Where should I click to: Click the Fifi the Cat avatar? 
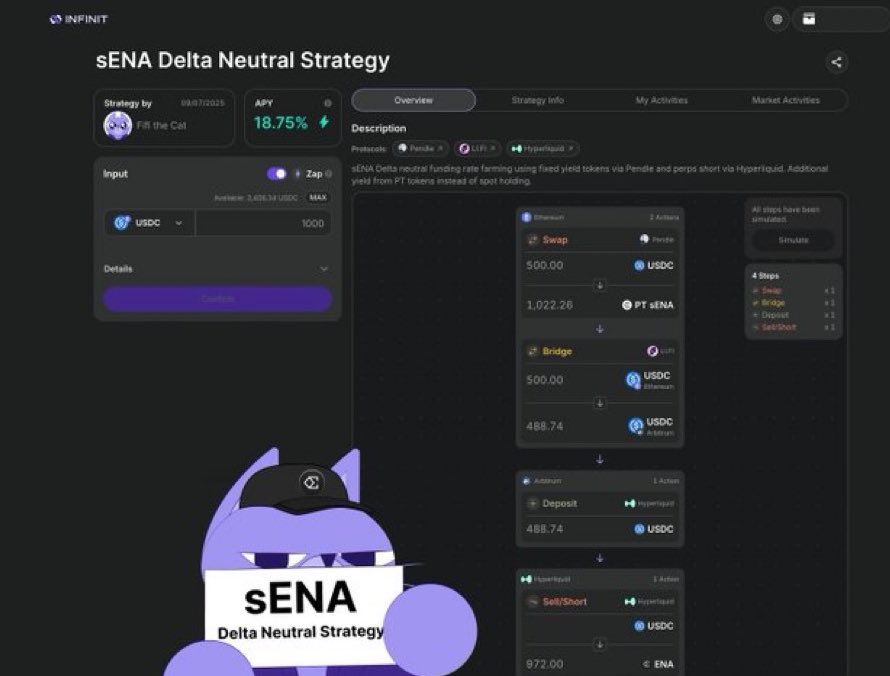point(117,125)
